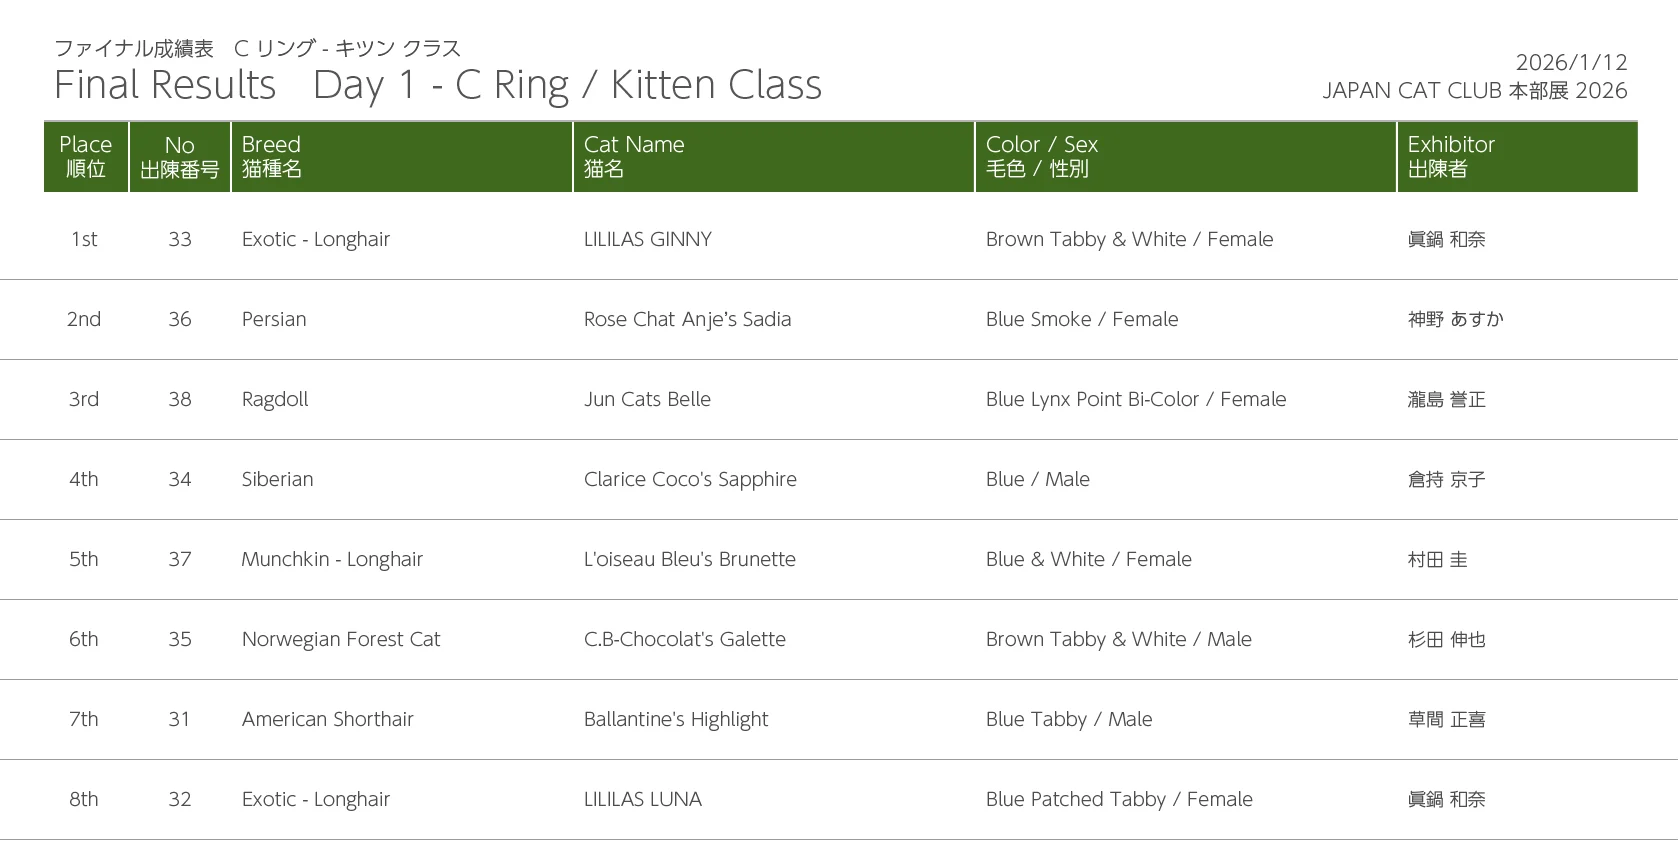Click the No column header
1678x851 pixels.
coord(180,156)
